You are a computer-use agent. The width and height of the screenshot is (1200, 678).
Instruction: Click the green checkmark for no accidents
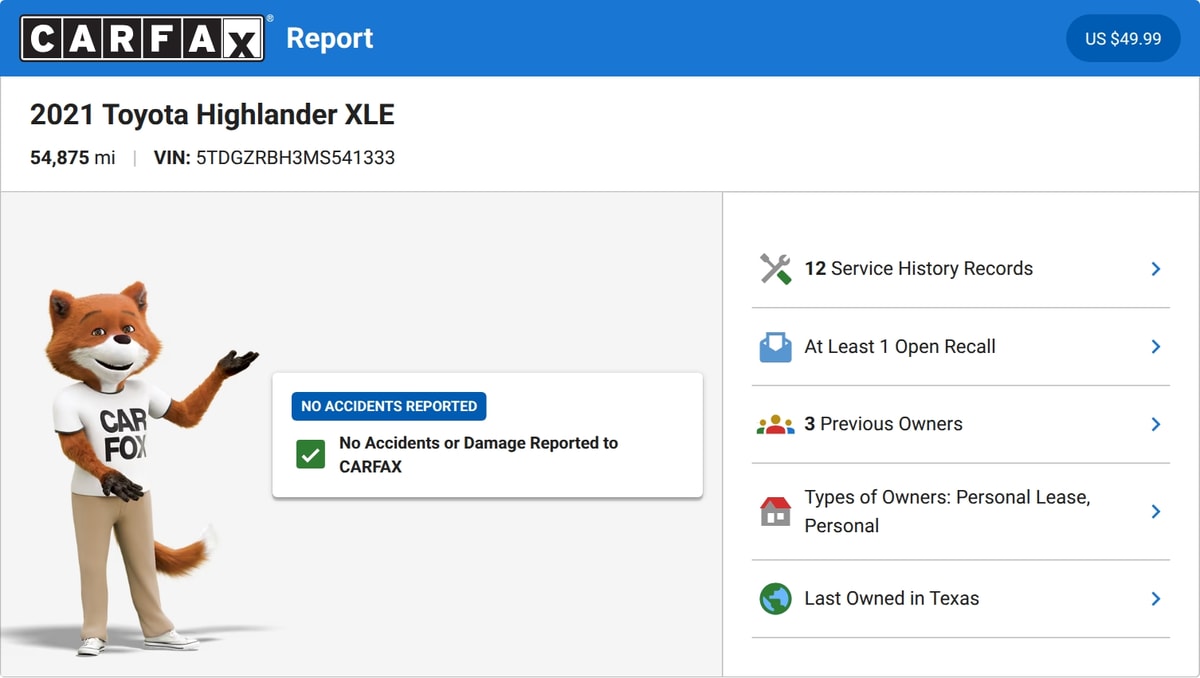pyautogui.click(x=310, y=455)
